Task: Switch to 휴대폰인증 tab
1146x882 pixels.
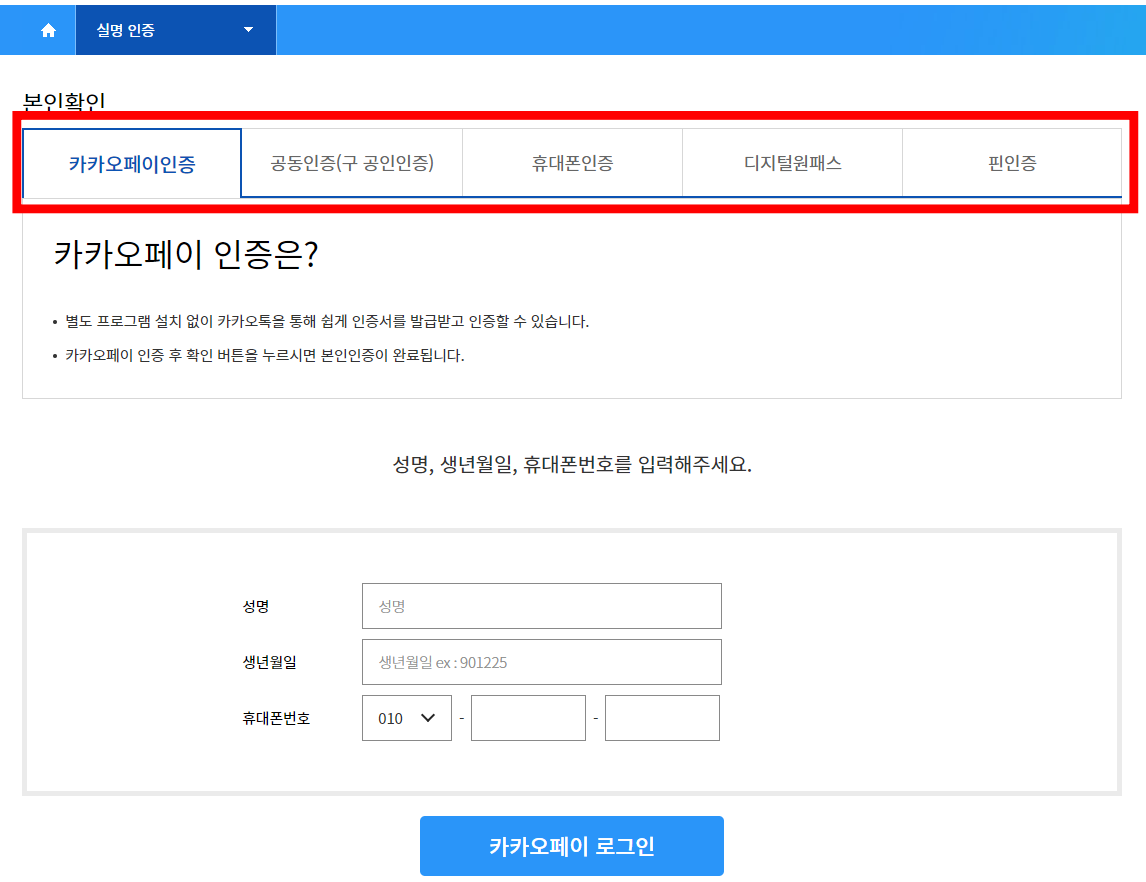Action: [572, 162]
